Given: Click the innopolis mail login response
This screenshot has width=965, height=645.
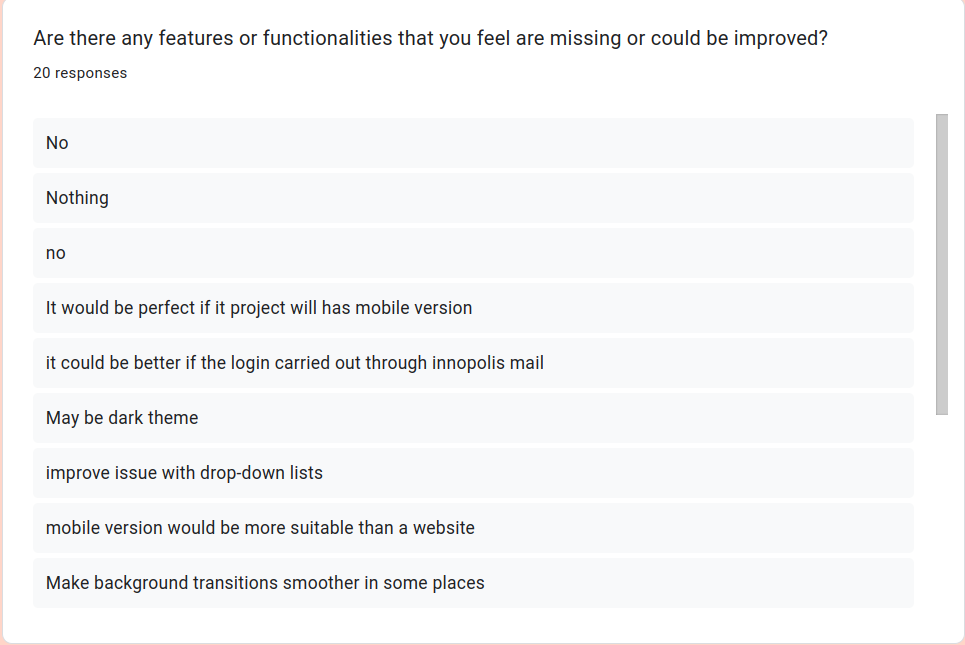Looking at the screenshot, I should tap(473, 363).
